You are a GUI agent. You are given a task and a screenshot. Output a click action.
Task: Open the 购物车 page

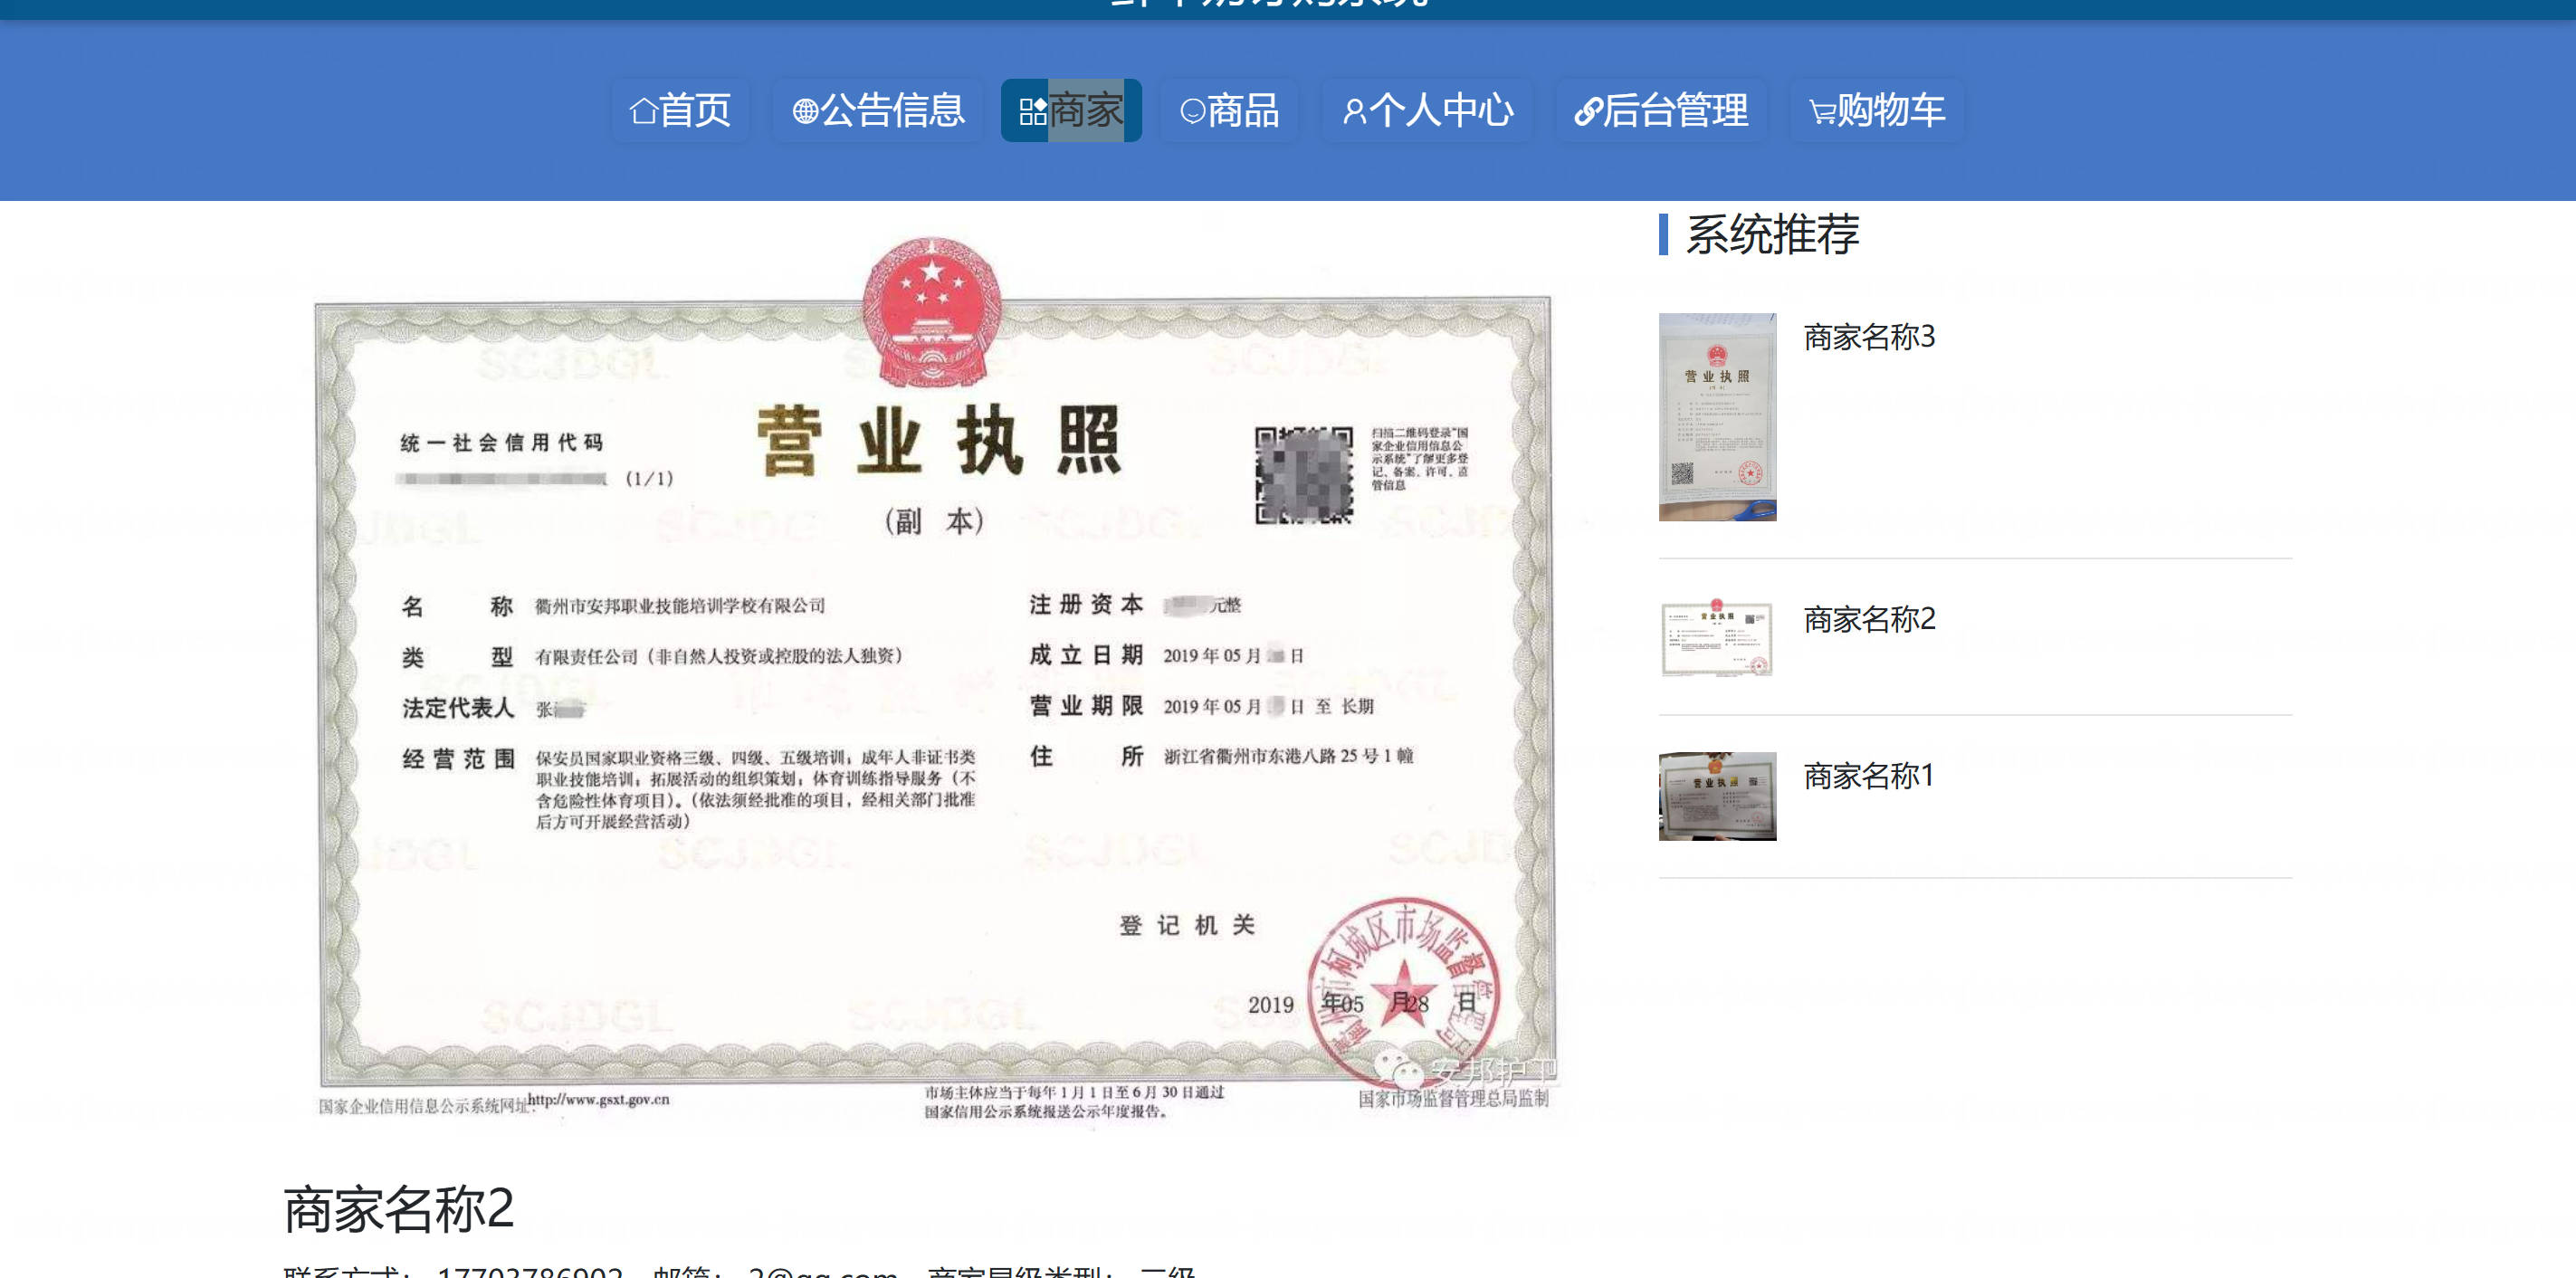[x=1877, y=110]
